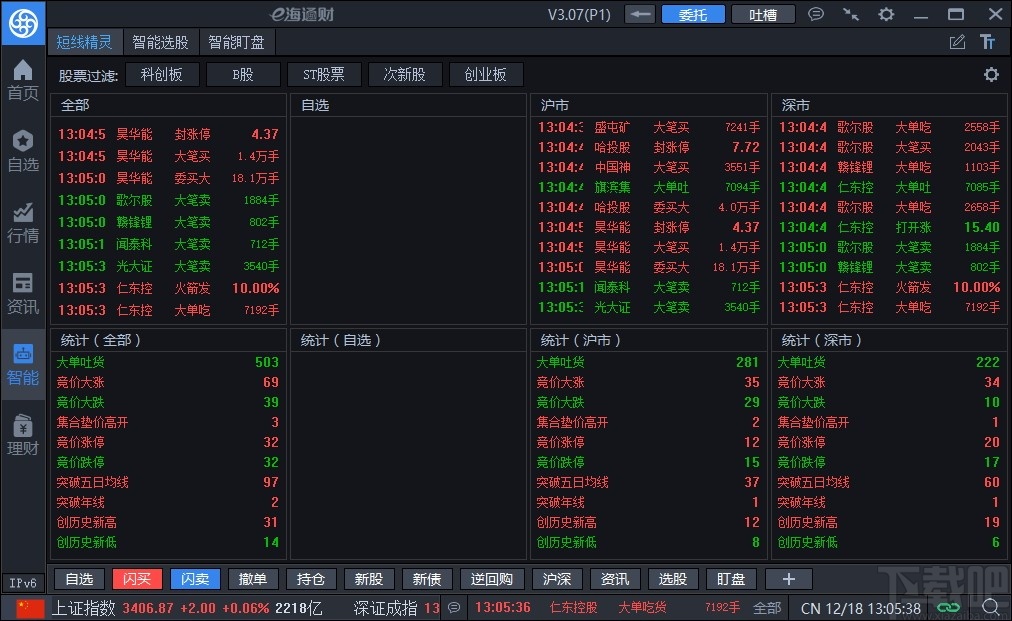Click the 委托 trading button
The width and height of the screenshot is (1012, 621).
(693, 13)
